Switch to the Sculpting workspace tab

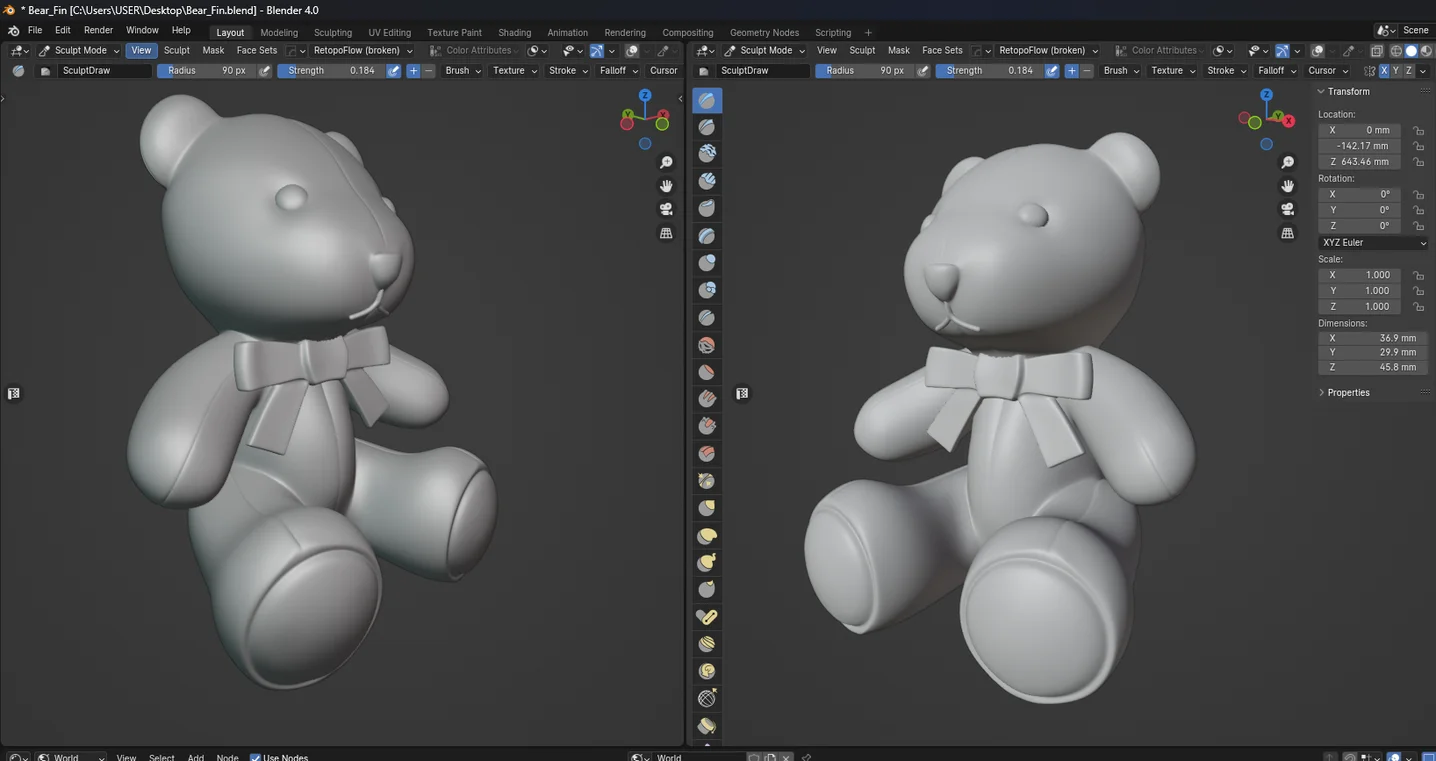pos(333,33)
